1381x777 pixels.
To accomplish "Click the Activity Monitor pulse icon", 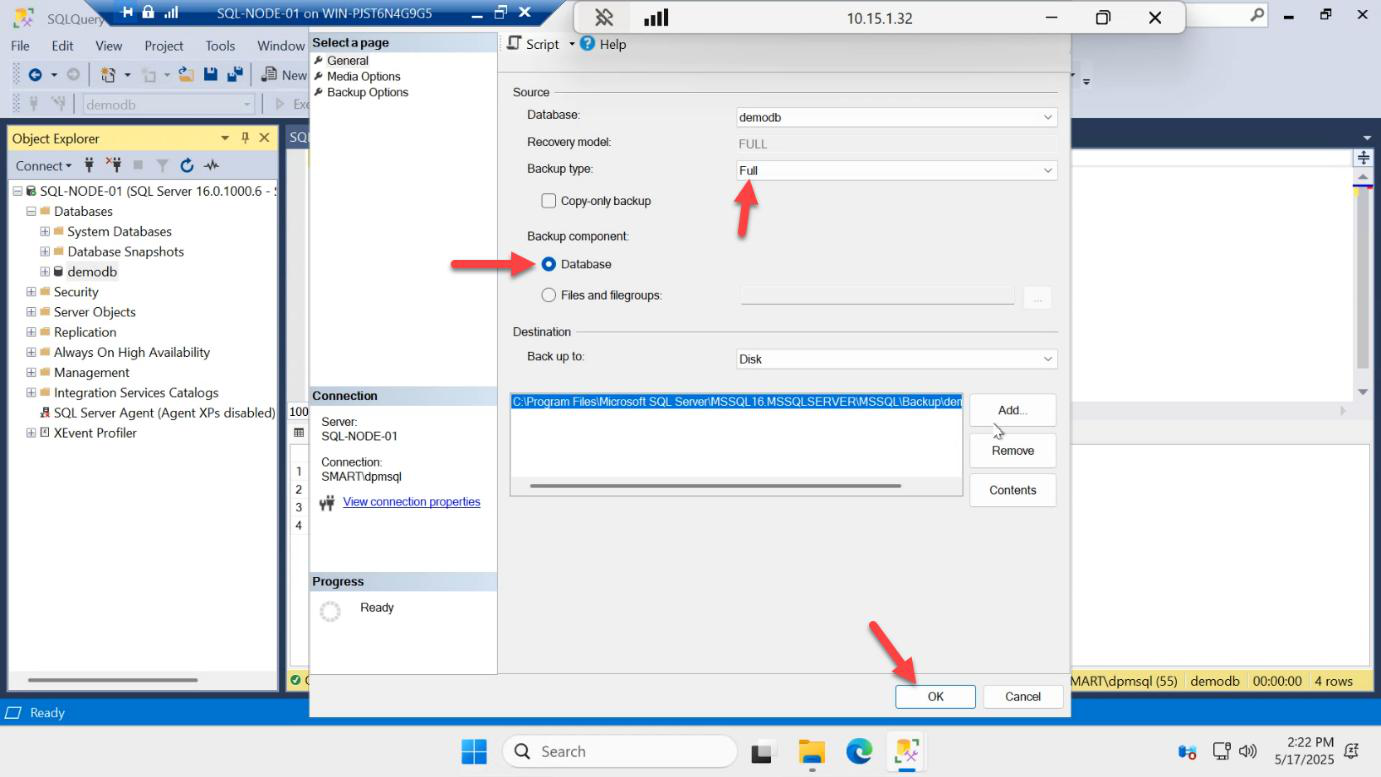I will click(211, 165).
